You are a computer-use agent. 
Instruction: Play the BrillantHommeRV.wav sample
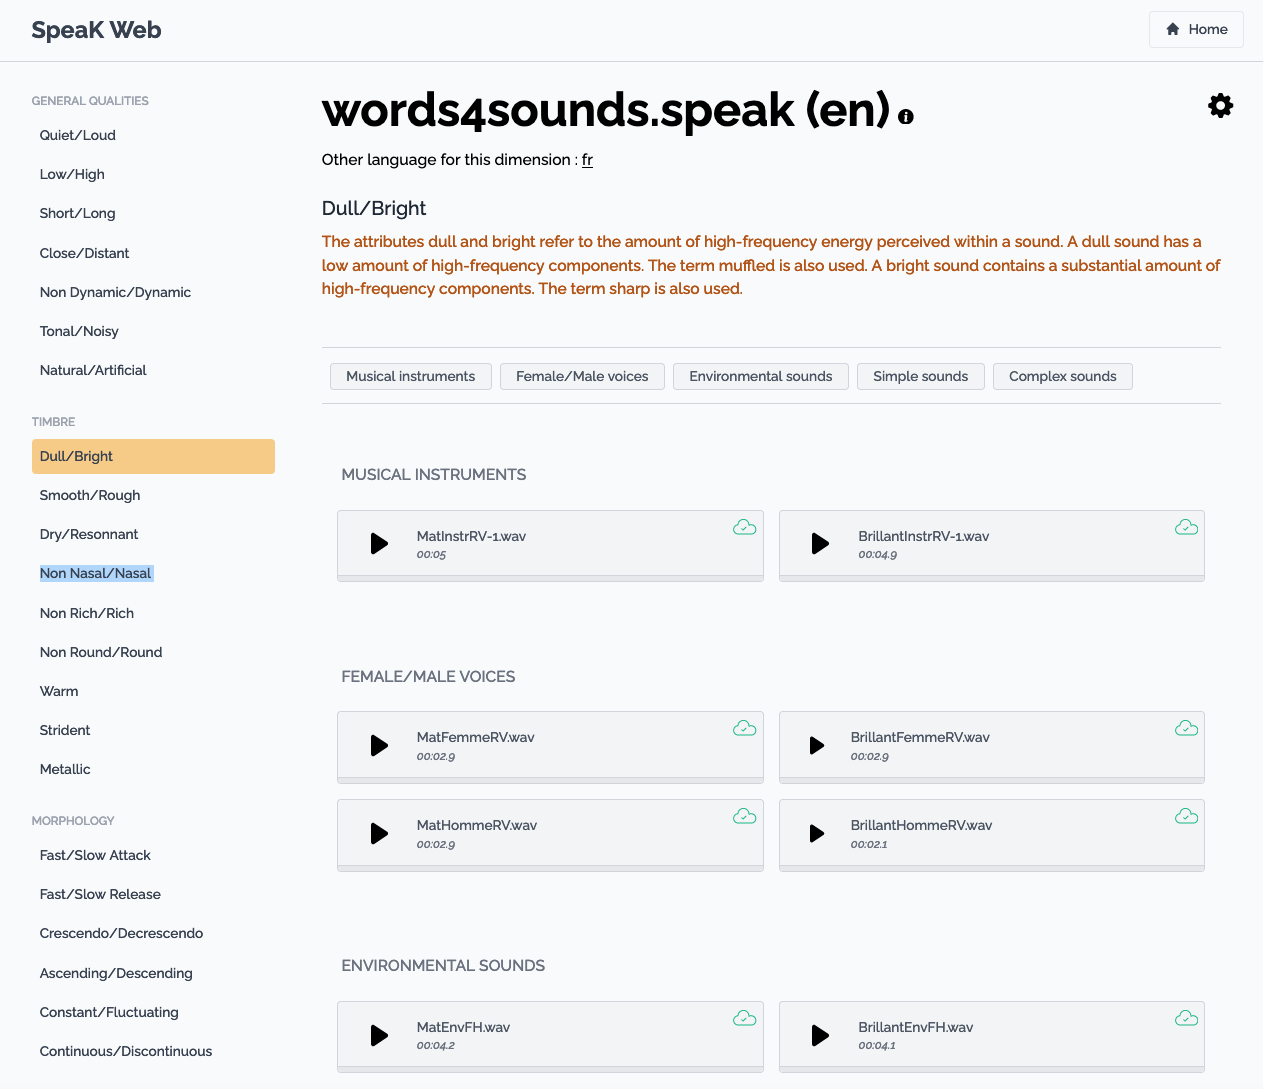pos(817,833)
